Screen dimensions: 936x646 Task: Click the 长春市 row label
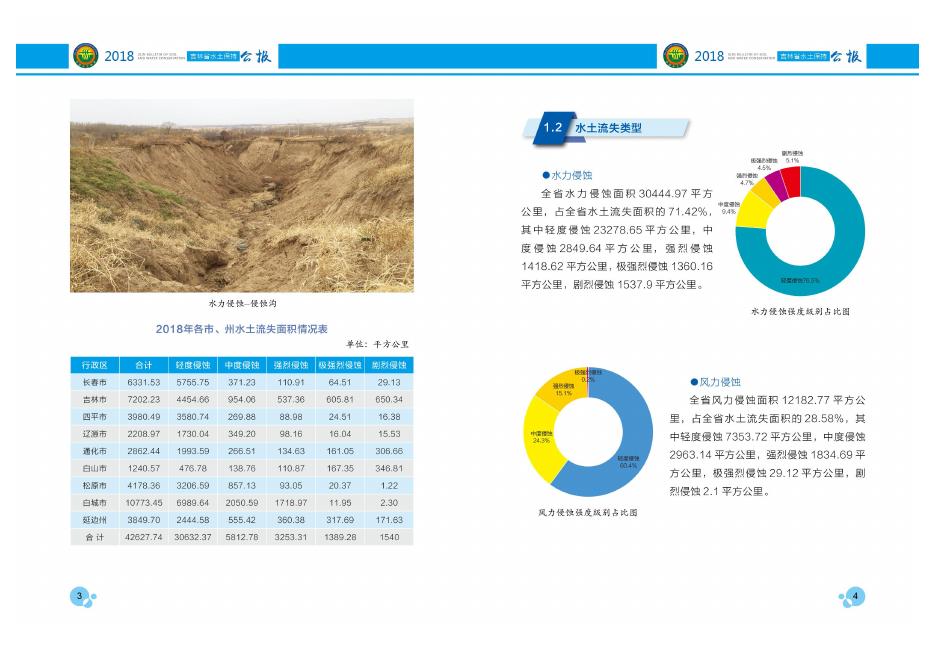[94, 382]
